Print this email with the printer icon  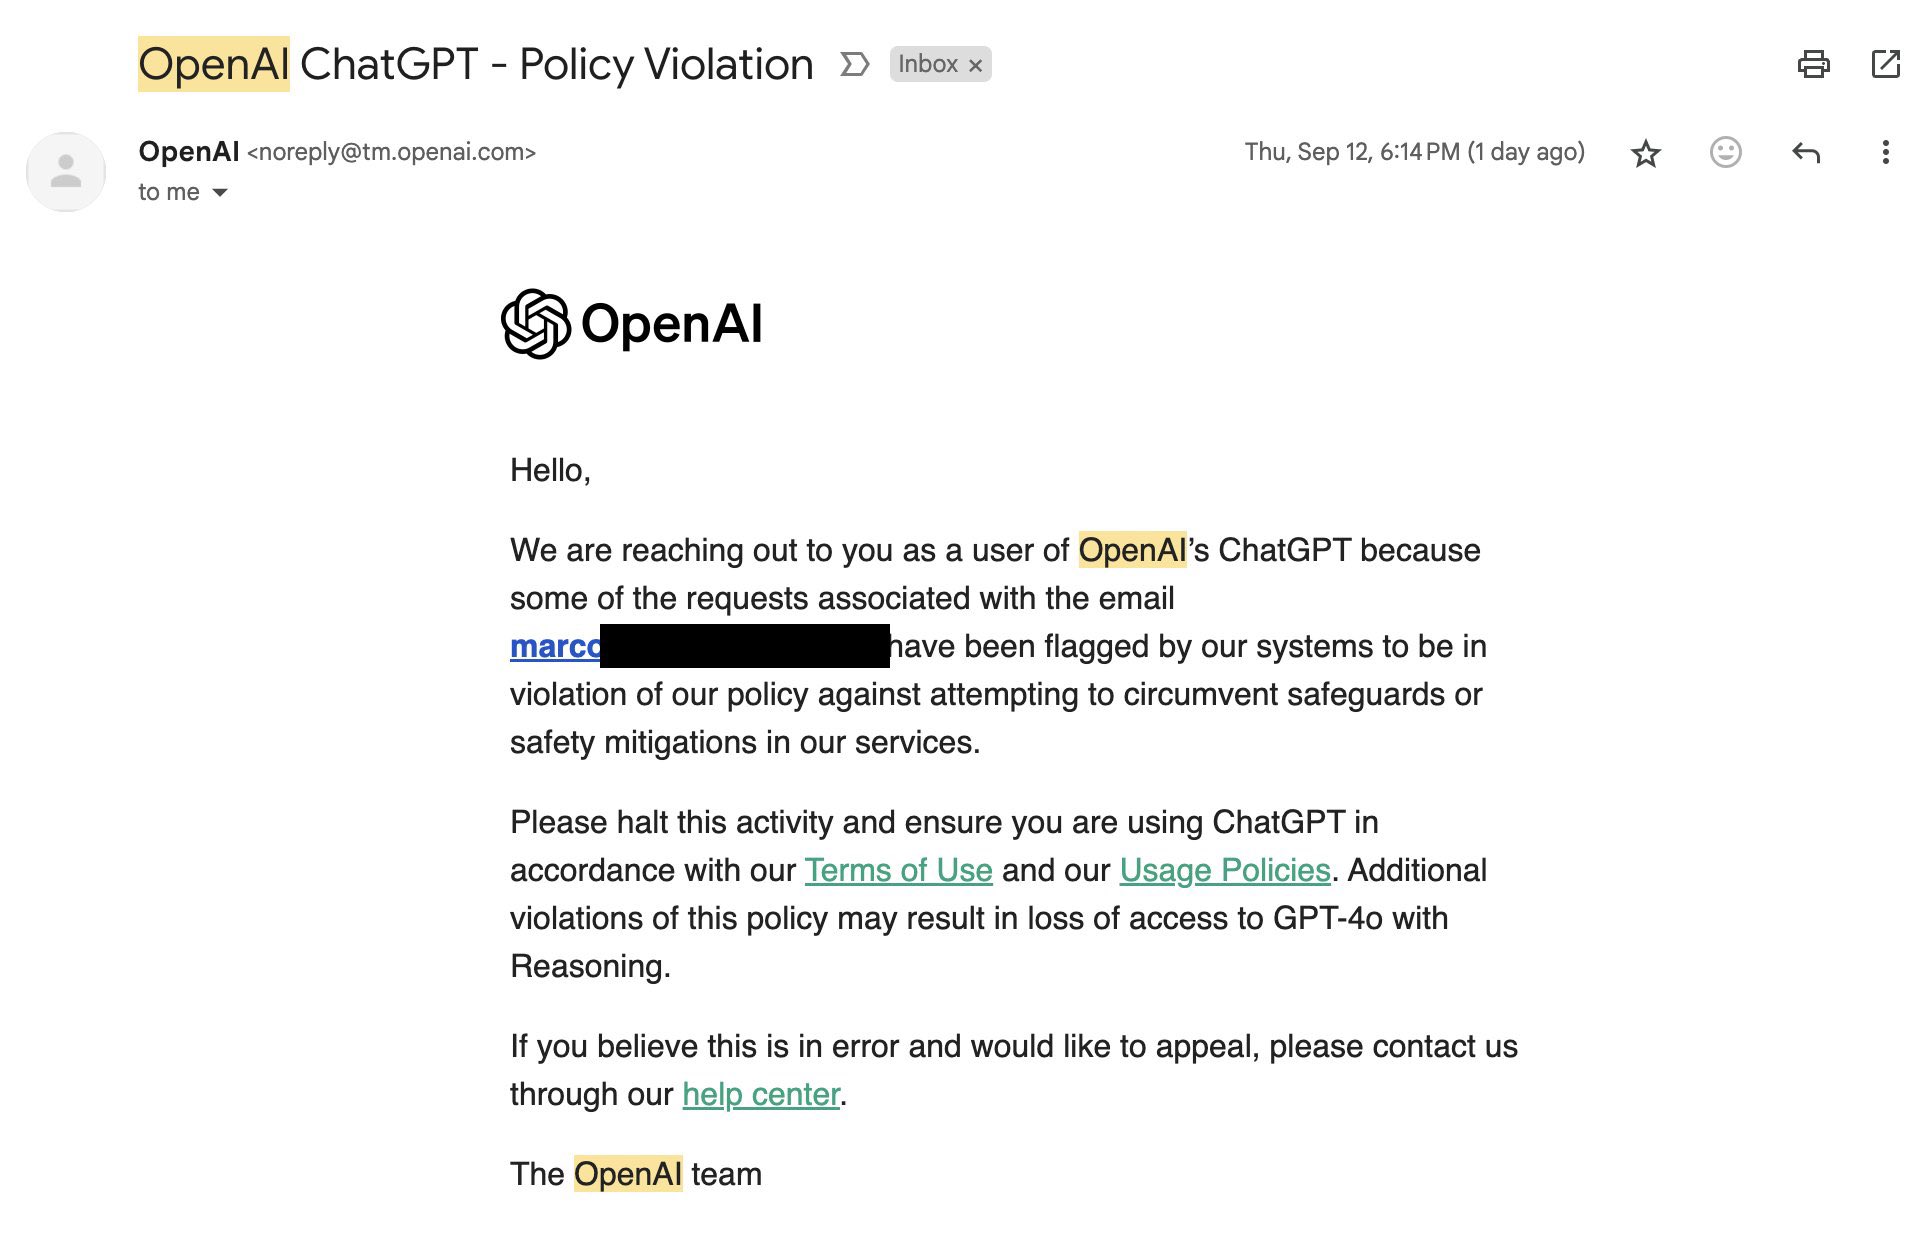pos(1813,64)
